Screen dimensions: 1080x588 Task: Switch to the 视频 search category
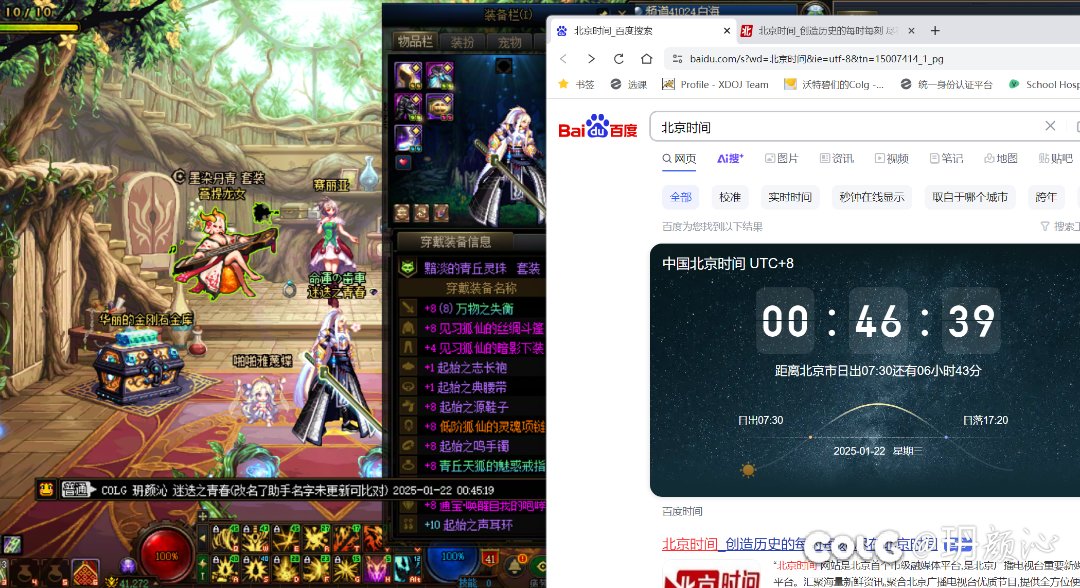[x=891, y=158]
